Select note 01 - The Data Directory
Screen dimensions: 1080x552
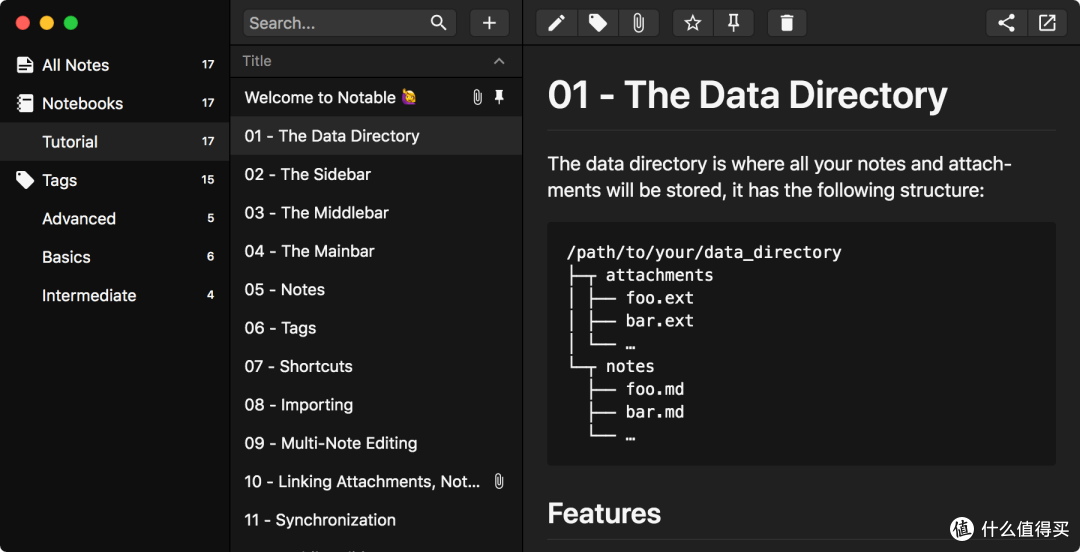click(376, 136)
